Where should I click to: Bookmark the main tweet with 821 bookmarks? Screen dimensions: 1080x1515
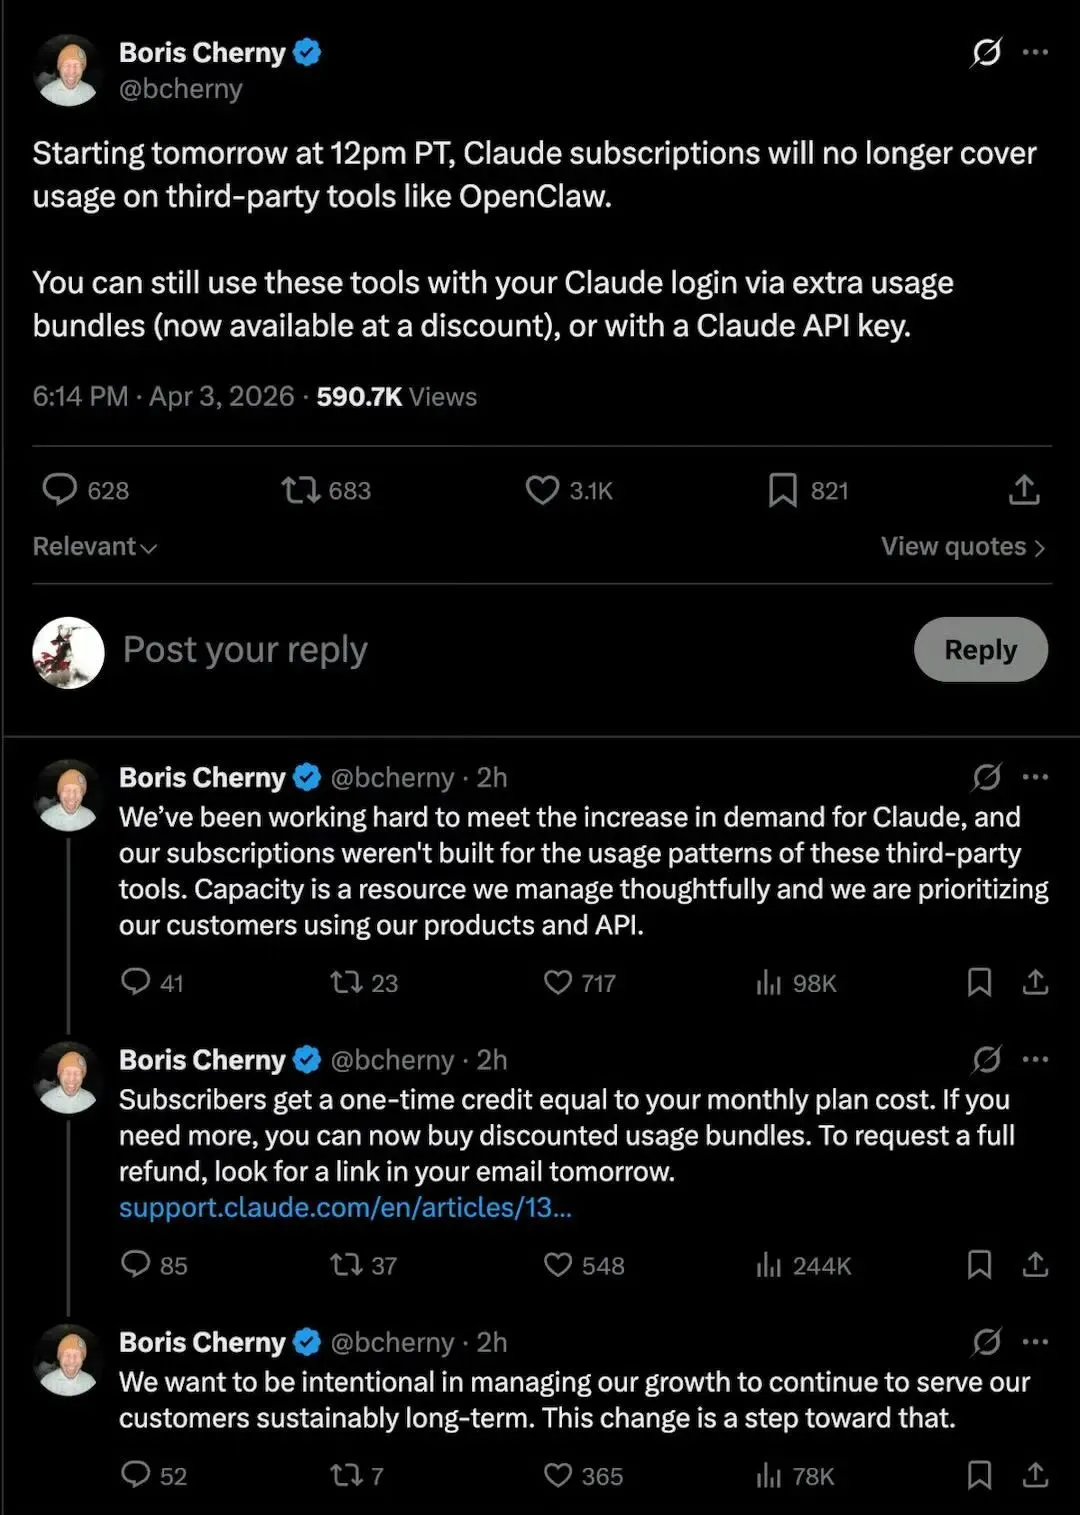click(x=782, y=490)
